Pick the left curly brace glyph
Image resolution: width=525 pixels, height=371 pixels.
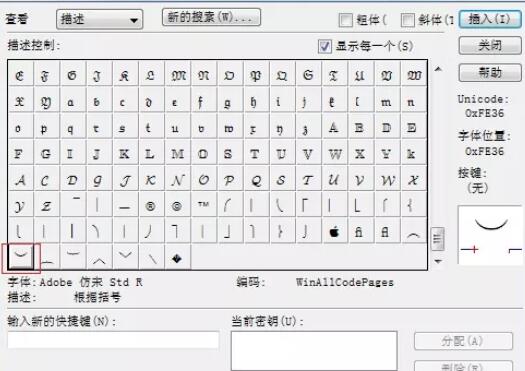click(412, 205)
